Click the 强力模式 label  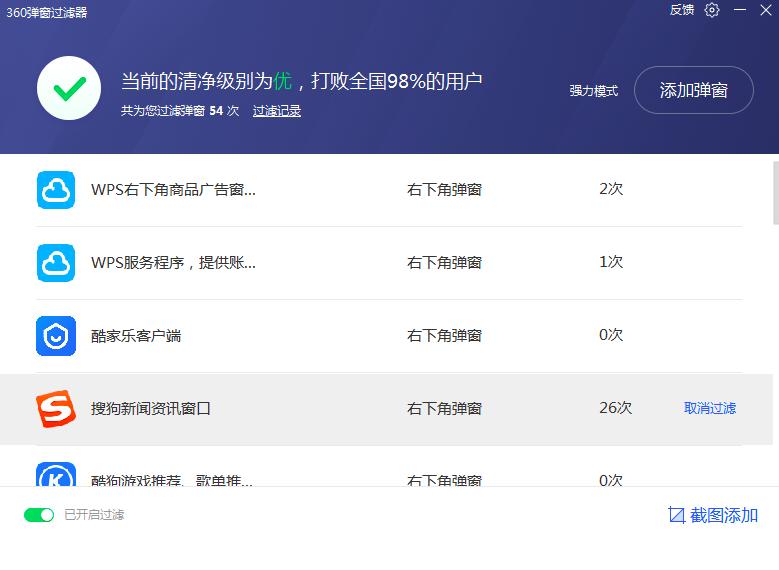coord(594,90)
